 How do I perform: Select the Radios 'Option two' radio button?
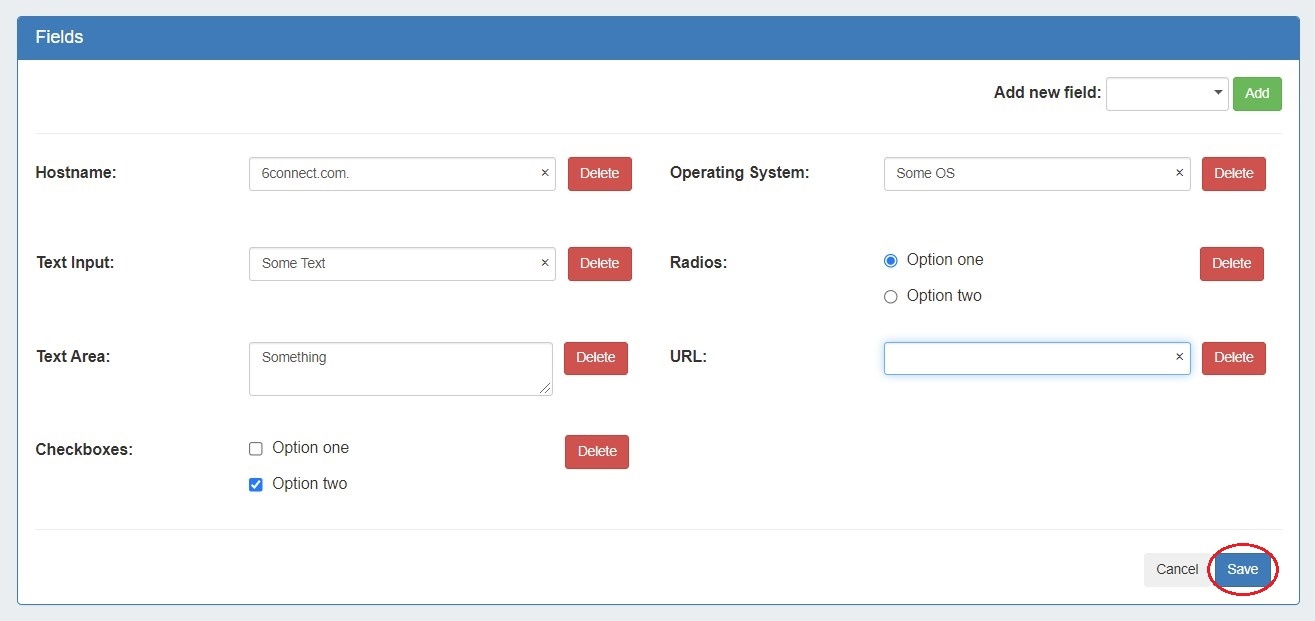(x=891, y=297)
